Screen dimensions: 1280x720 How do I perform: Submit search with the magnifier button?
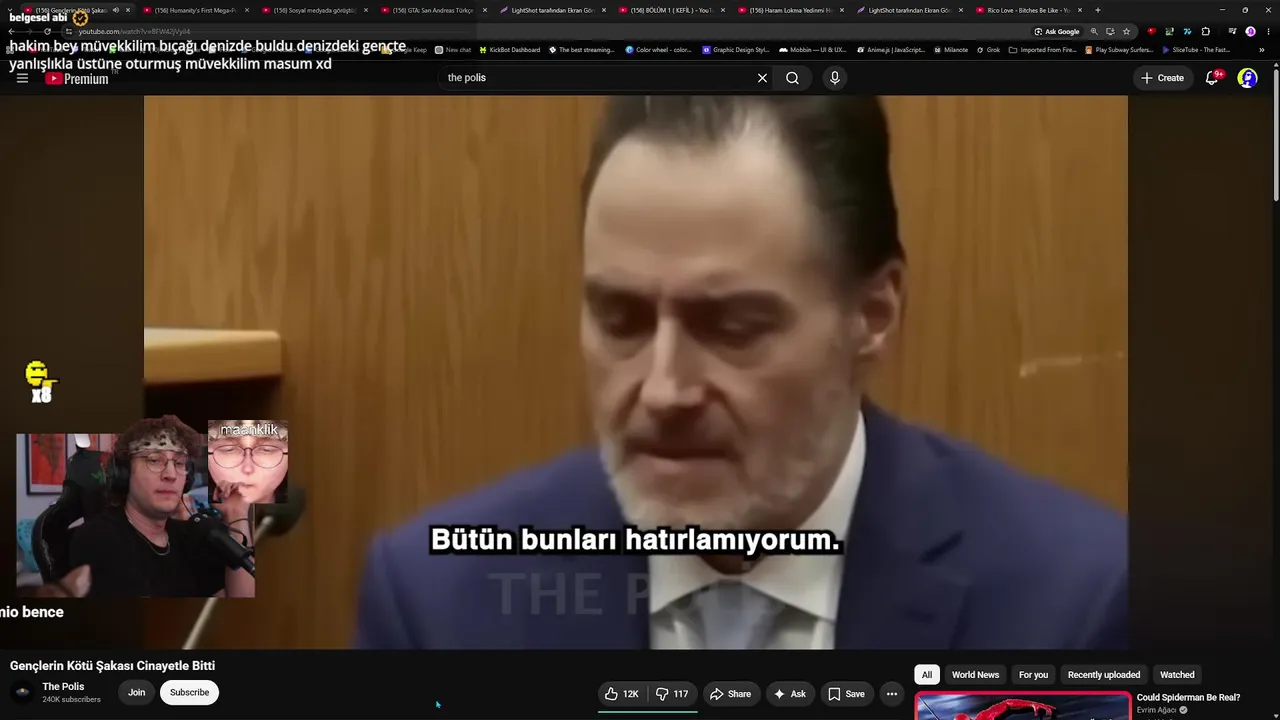792,78
